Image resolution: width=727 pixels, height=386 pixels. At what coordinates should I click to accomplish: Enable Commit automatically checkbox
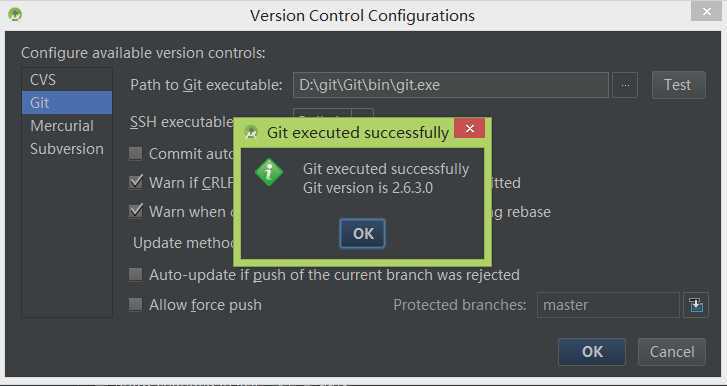[135, 153]
